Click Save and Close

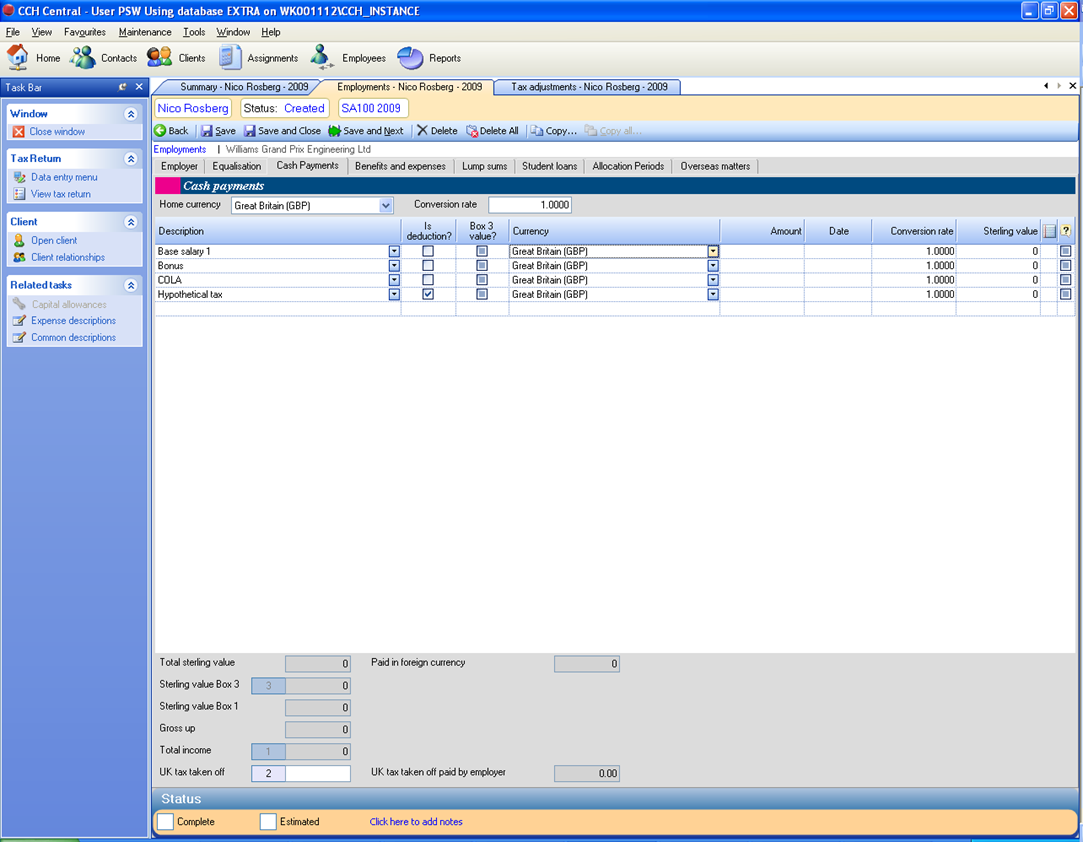(x=282, y=131)
